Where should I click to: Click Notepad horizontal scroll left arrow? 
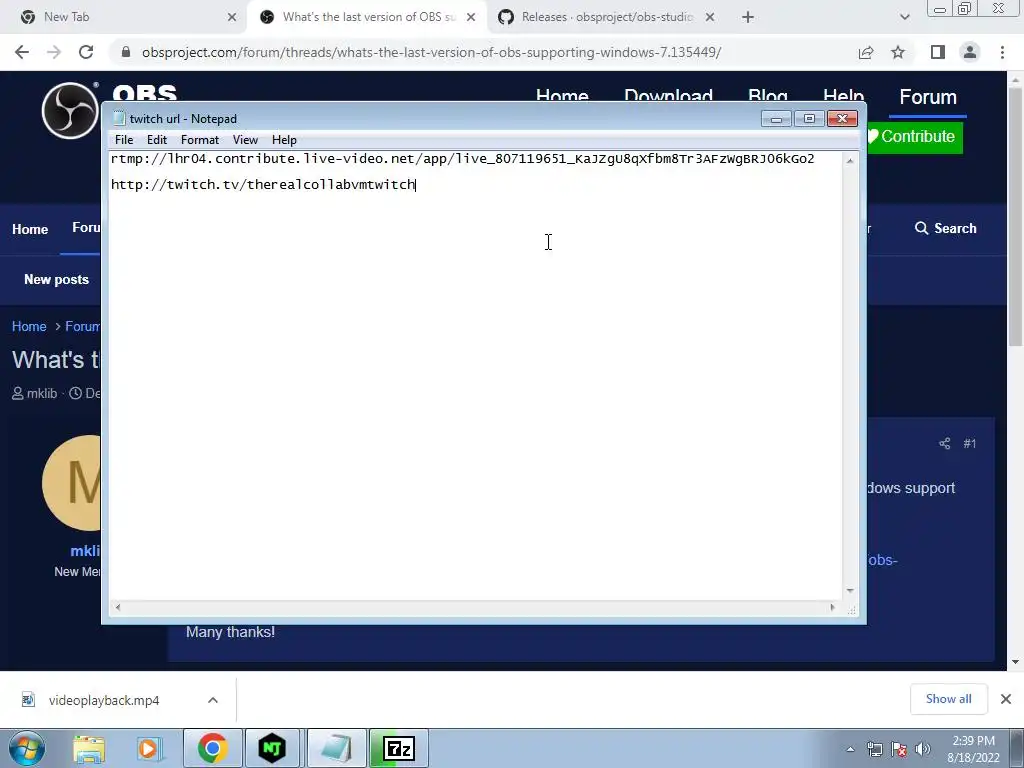pos(118,607)
